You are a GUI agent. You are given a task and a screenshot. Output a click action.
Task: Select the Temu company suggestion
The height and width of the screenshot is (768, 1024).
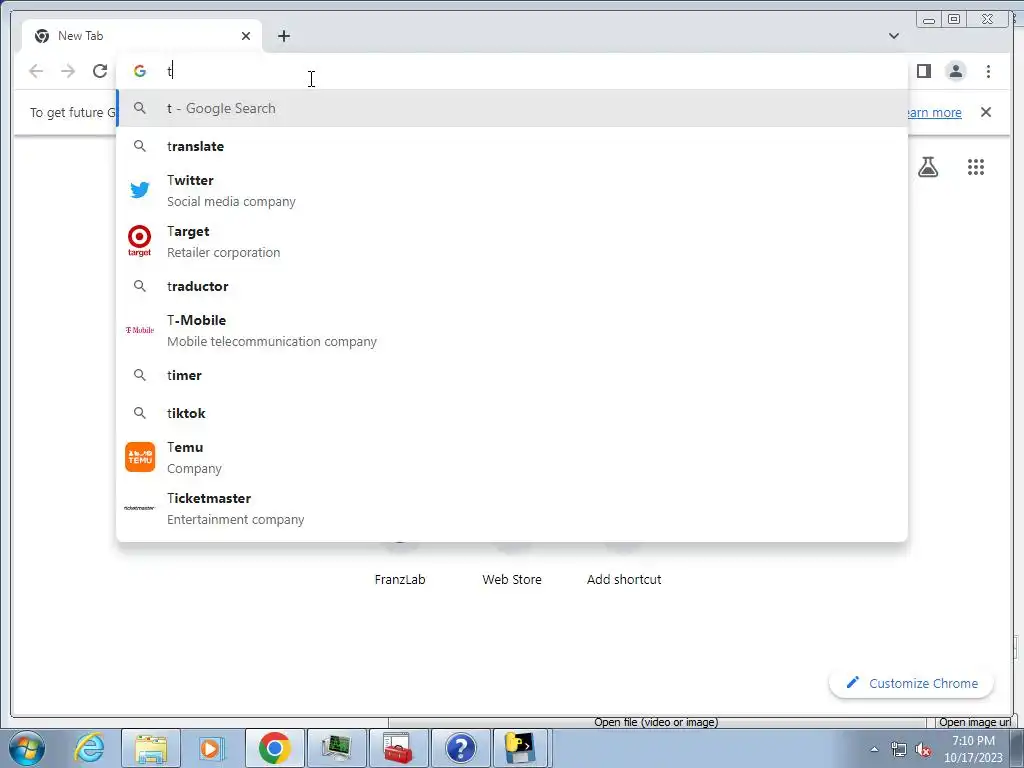[x=512, y=458]
